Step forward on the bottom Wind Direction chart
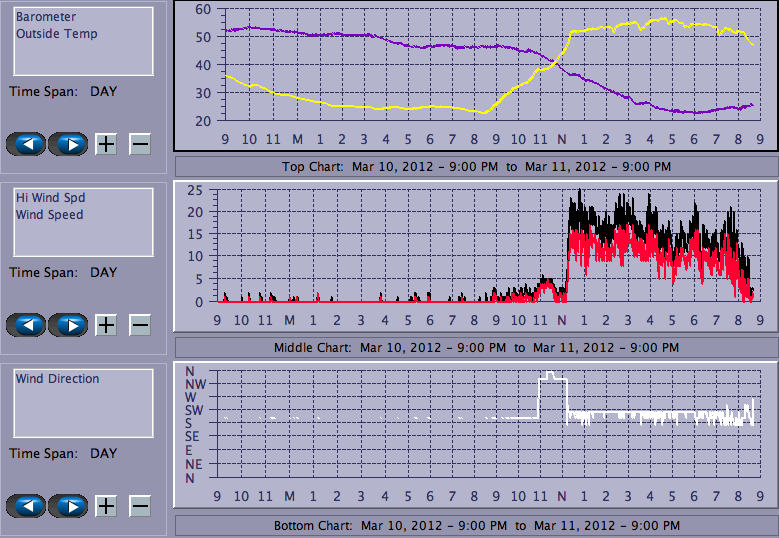 (68, 506)
